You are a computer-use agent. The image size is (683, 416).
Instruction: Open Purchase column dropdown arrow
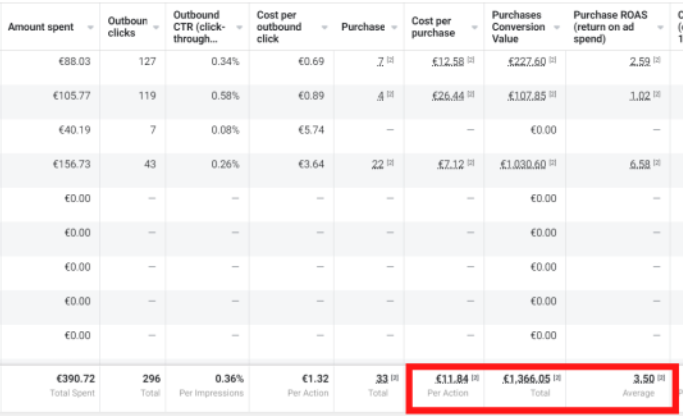pos(394,27)
